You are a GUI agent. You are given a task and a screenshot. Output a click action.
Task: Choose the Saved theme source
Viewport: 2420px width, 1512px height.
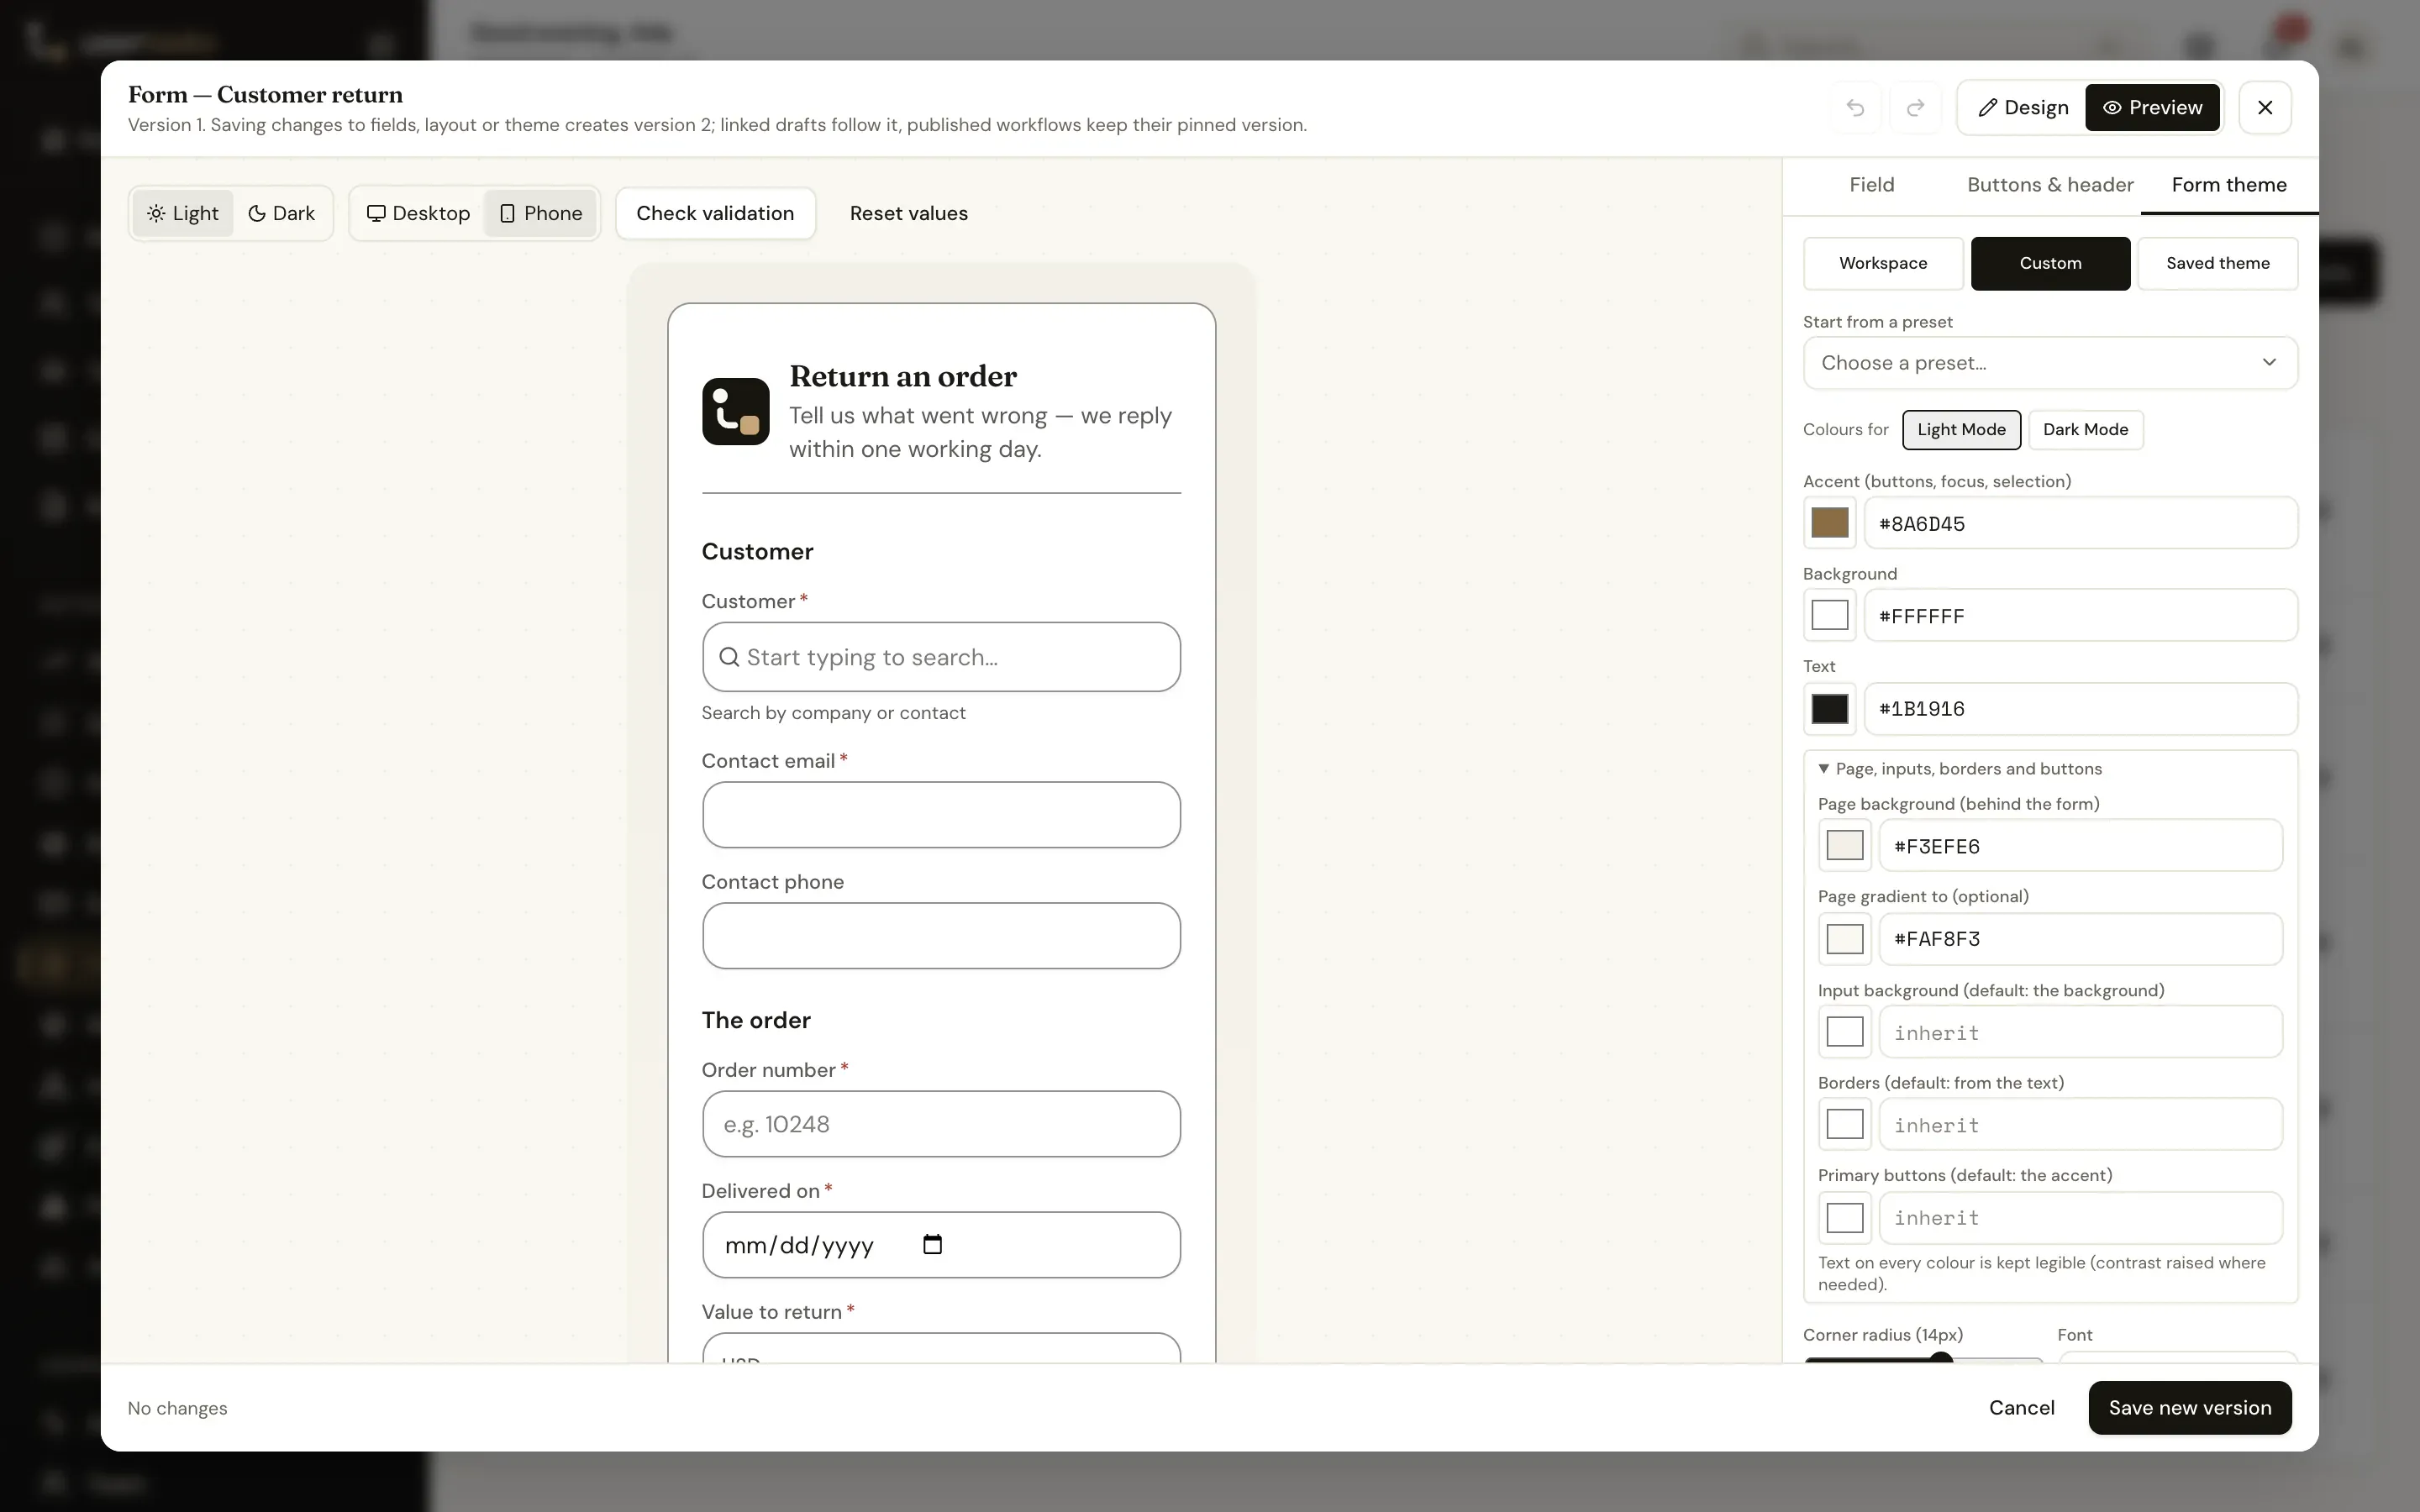coord(2217,264)
